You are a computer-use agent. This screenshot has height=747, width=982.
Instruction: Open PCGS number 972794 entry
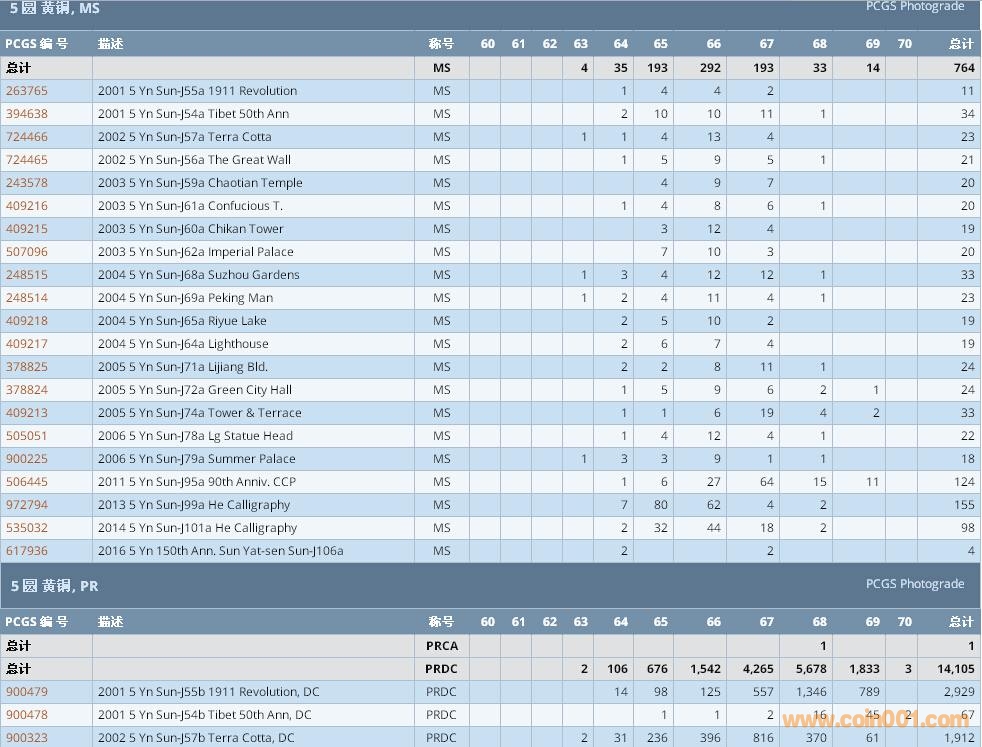27,505
